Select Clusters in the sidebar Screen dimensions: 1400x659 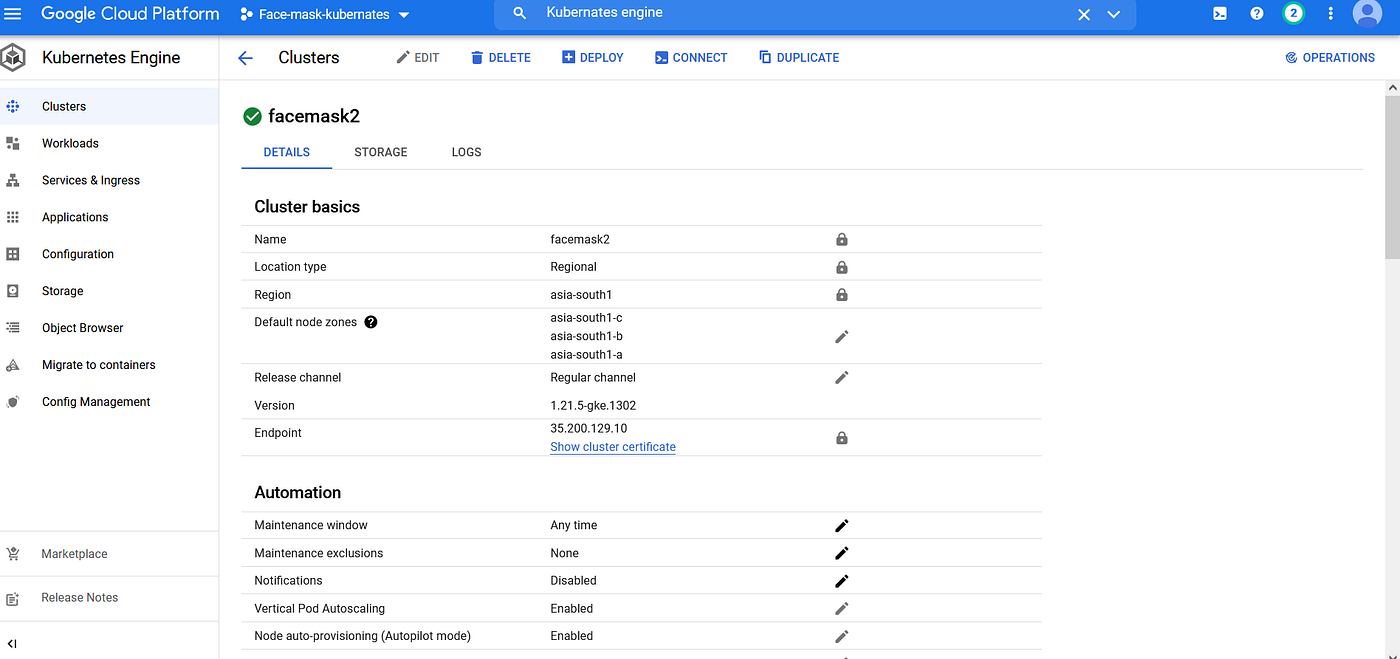coord(109,106)
